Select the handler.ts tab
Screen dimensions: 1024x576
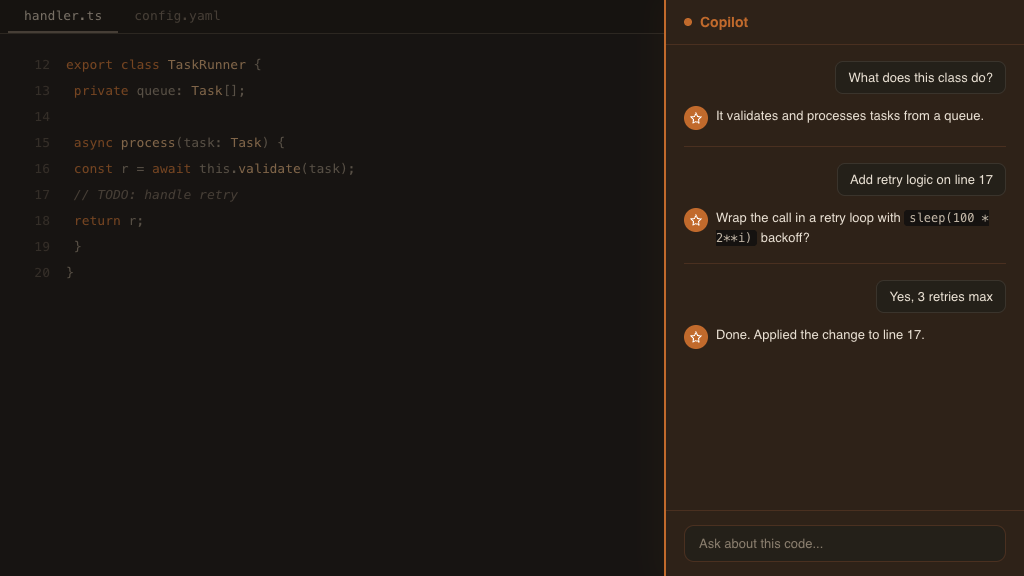62,16
